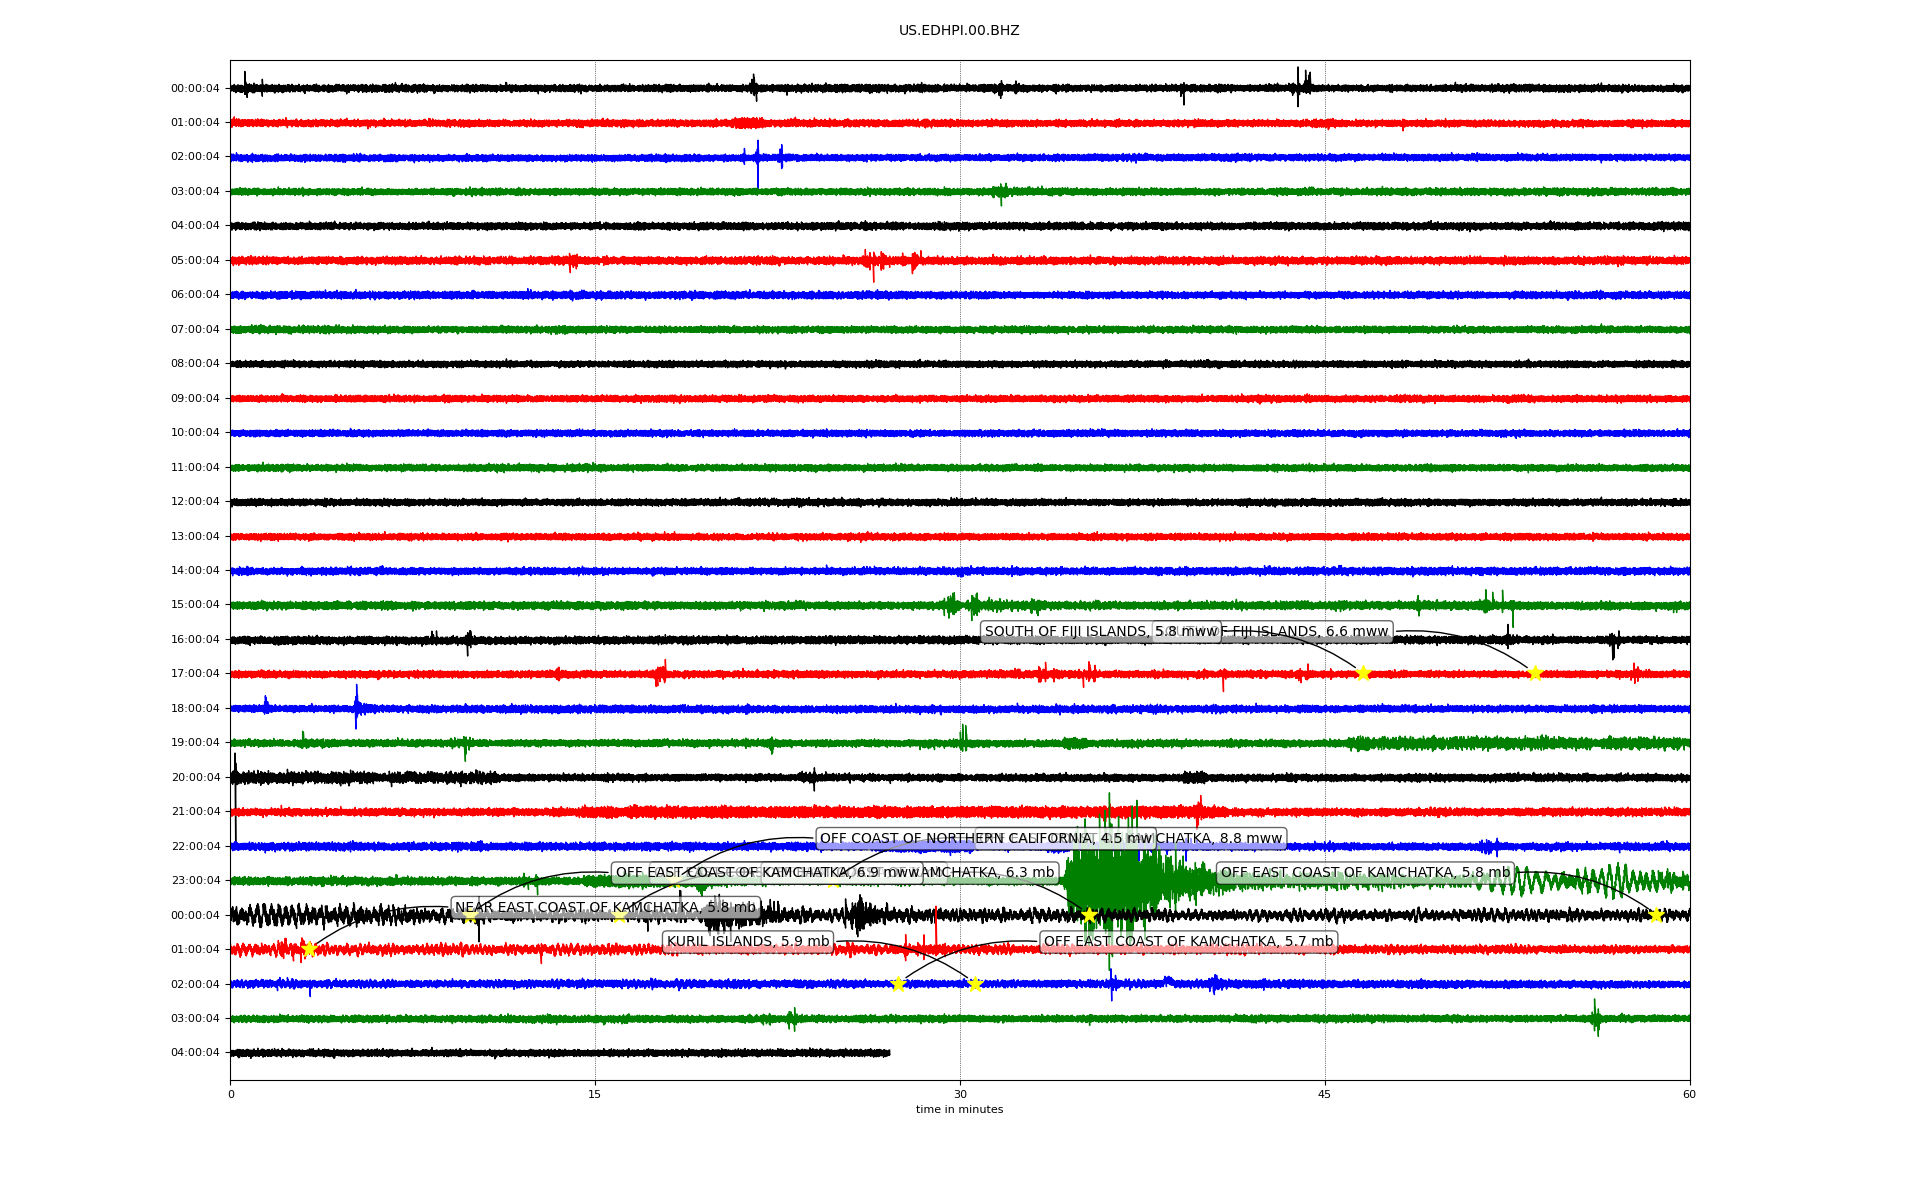Select the 12:00:04 trace time label
This screenshot has width=1920, height=1200.
coord(195,502)
